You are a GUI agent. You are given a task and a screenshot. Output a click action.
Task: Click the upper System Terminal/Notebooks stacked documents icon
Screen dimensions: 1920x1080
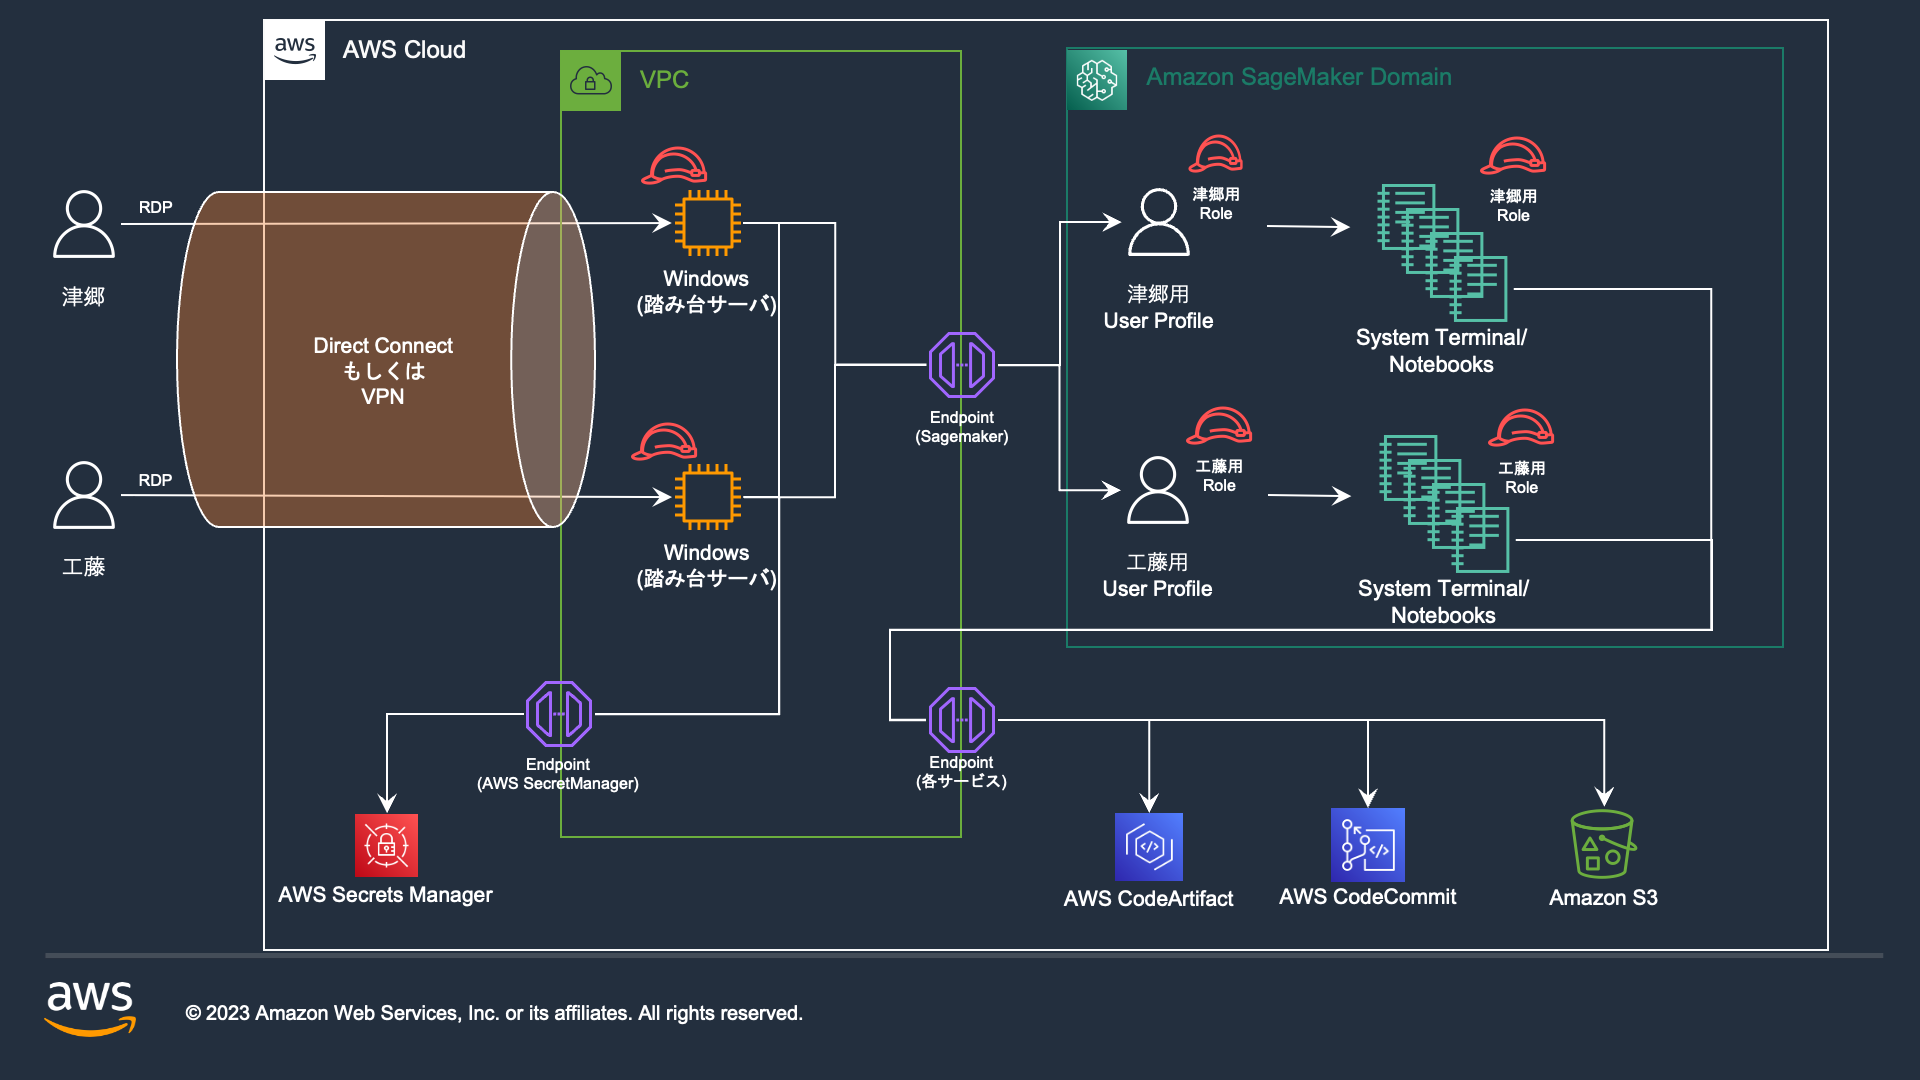tap(1442, 252)
